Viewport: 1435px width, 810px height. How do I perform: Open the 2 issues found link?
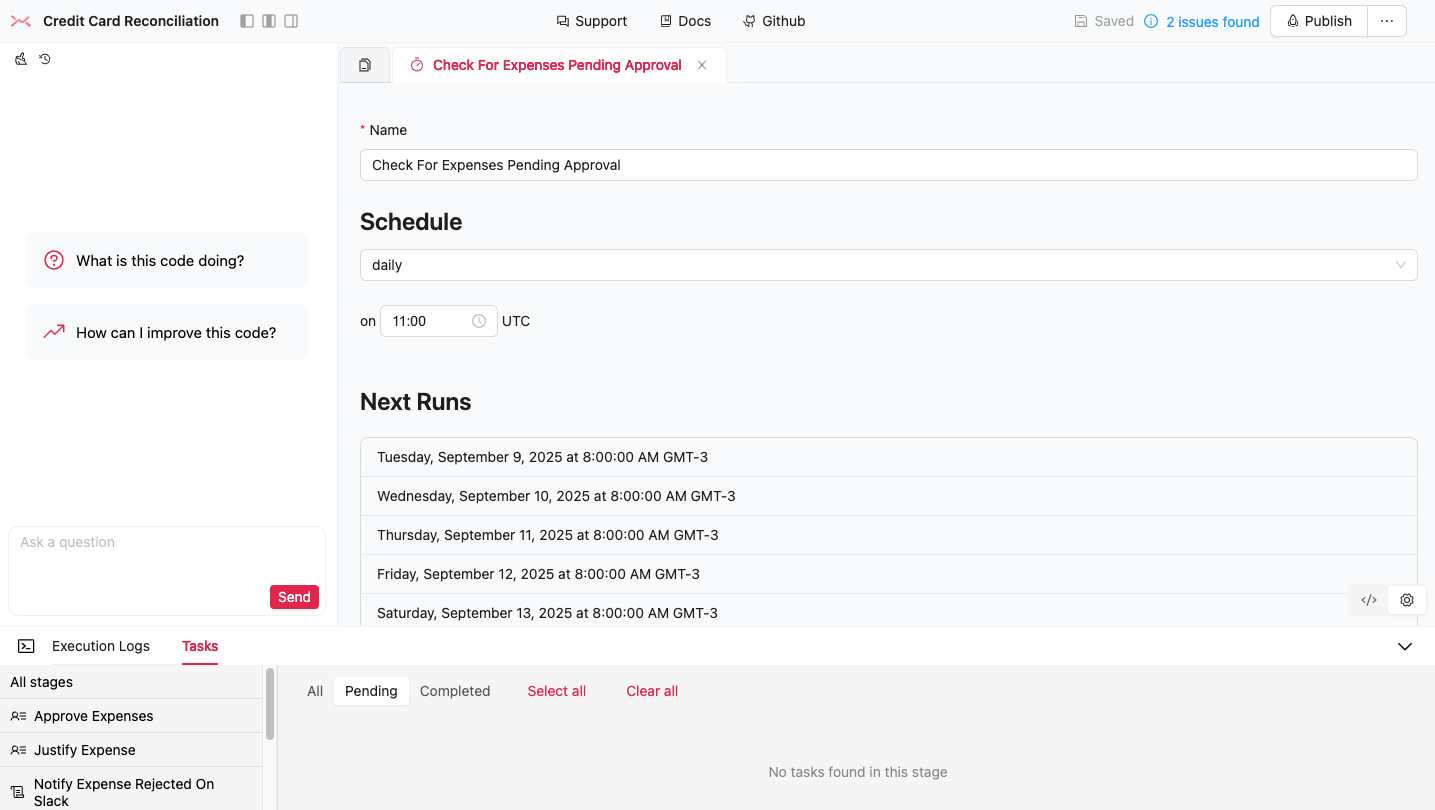pos(1212,22)
